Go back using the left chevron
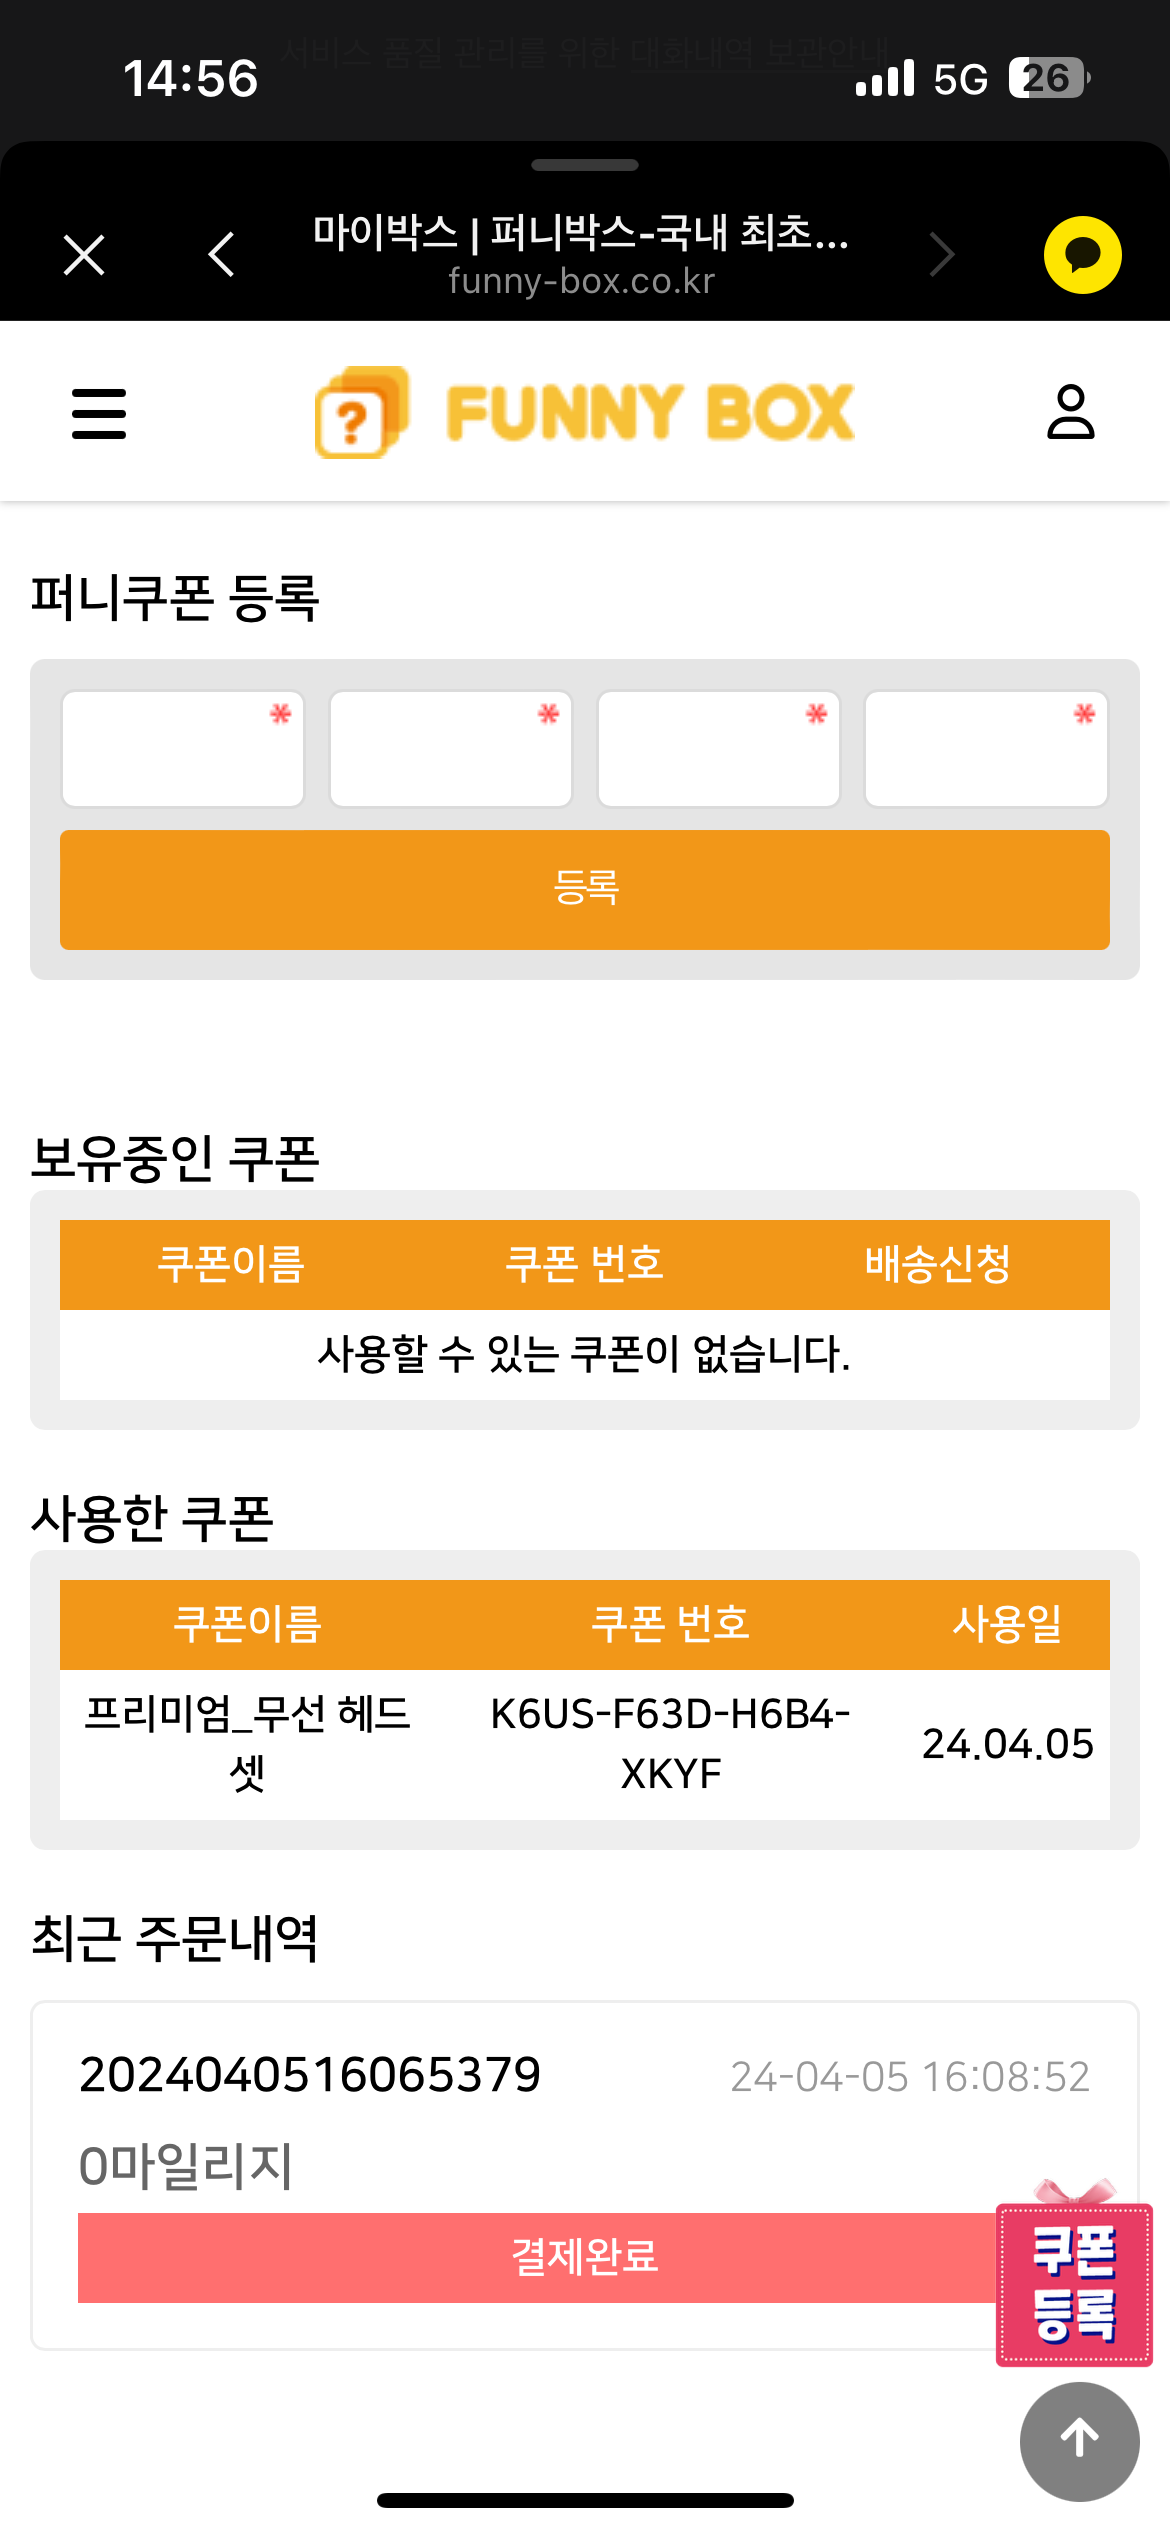The height and width of the screenshot is (2532, 1170). click(222, 254)
